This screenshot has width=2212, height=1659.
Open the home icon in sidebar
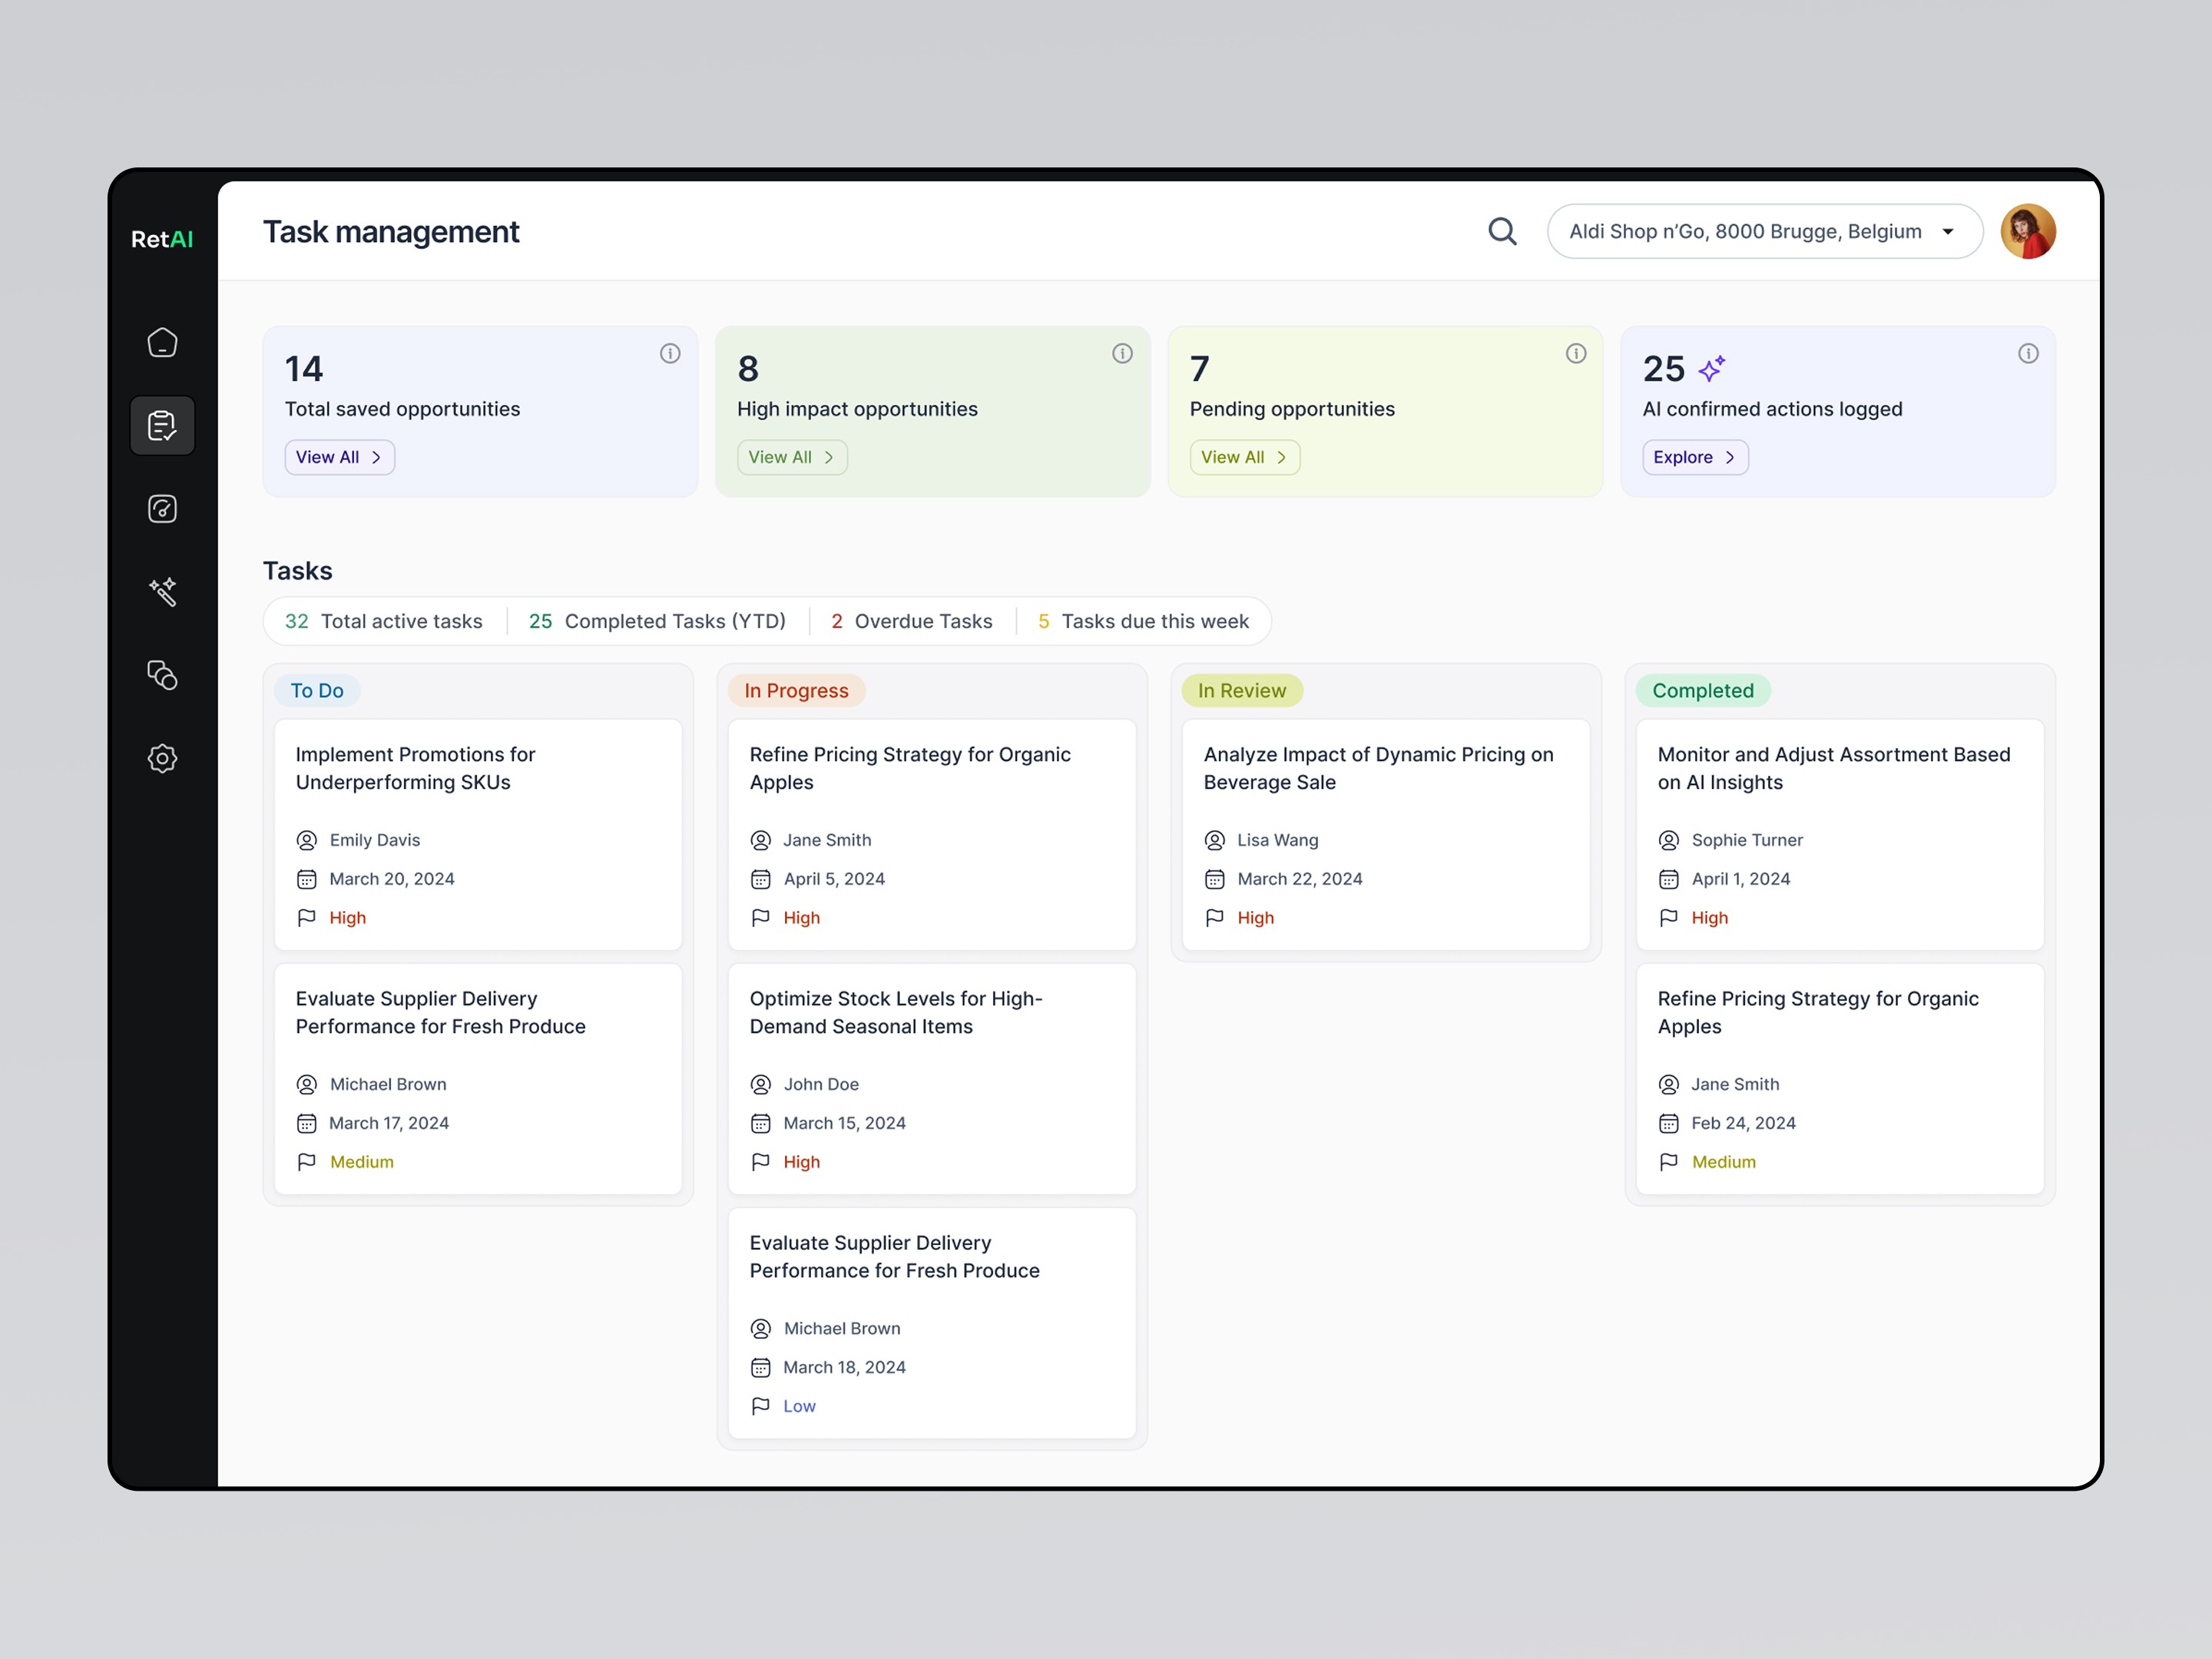click(162, 343)
